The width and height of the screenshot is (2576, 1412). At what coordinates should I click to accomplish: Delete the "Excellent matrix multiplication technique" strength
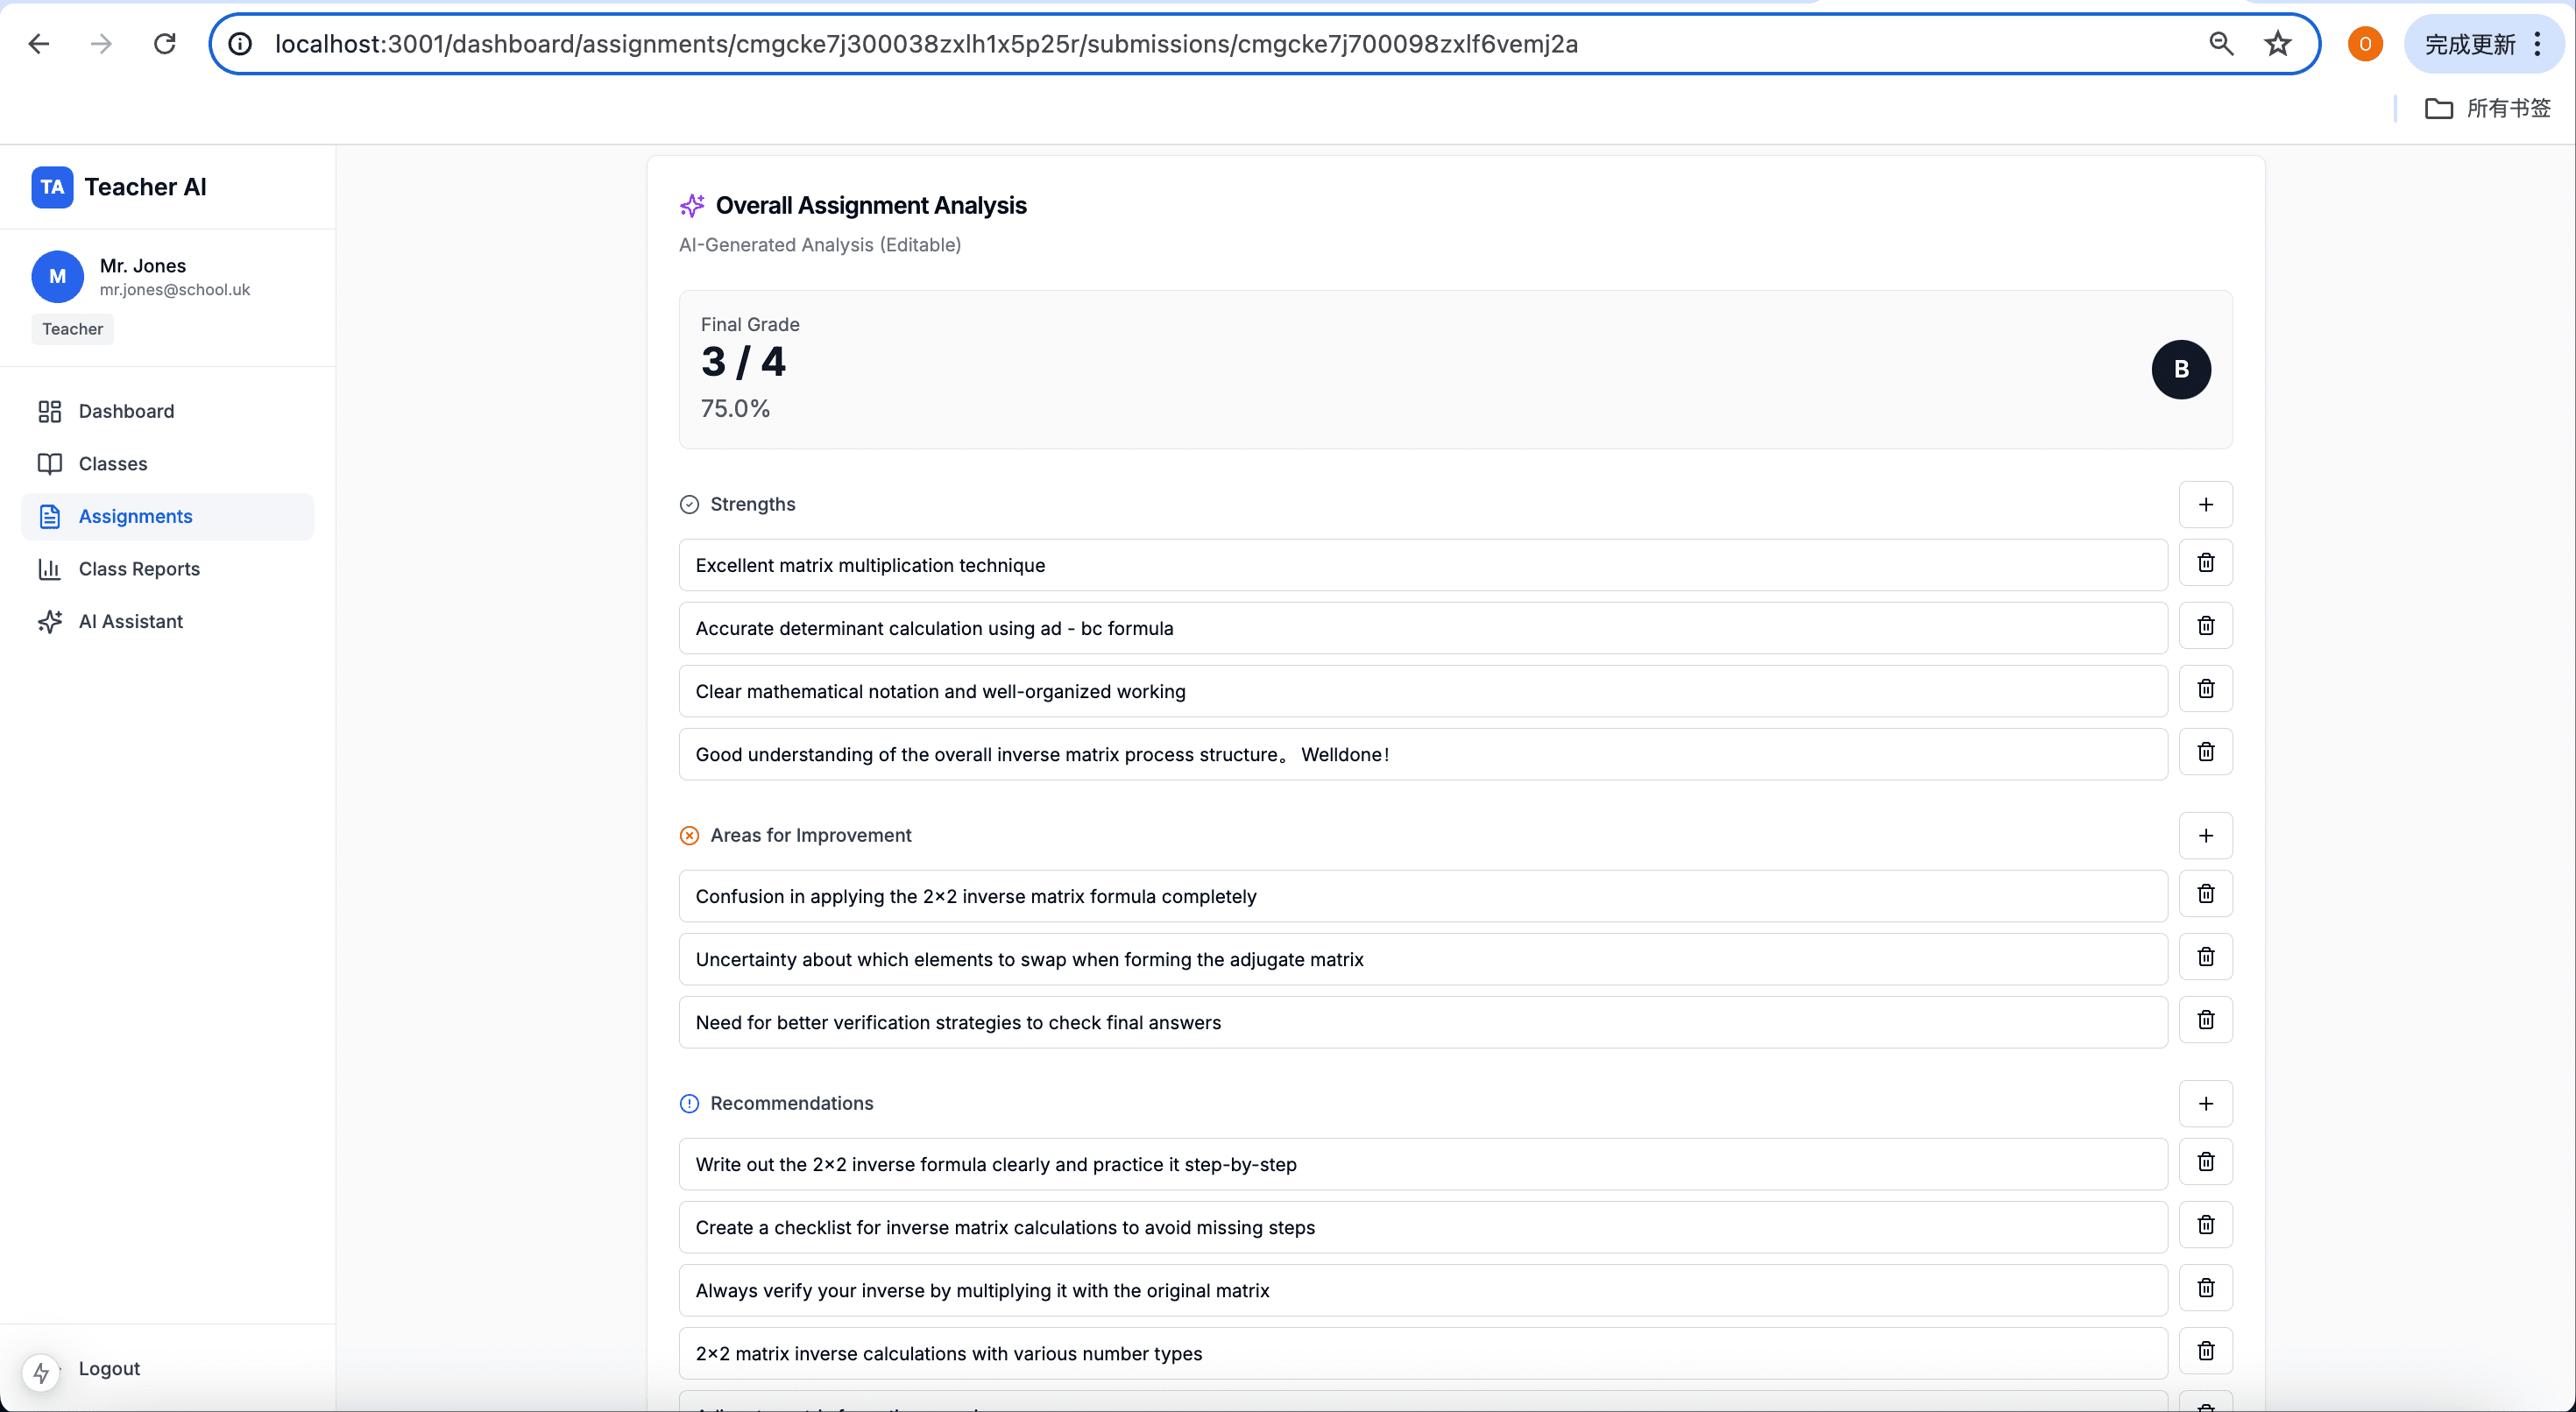[2206, 562]
